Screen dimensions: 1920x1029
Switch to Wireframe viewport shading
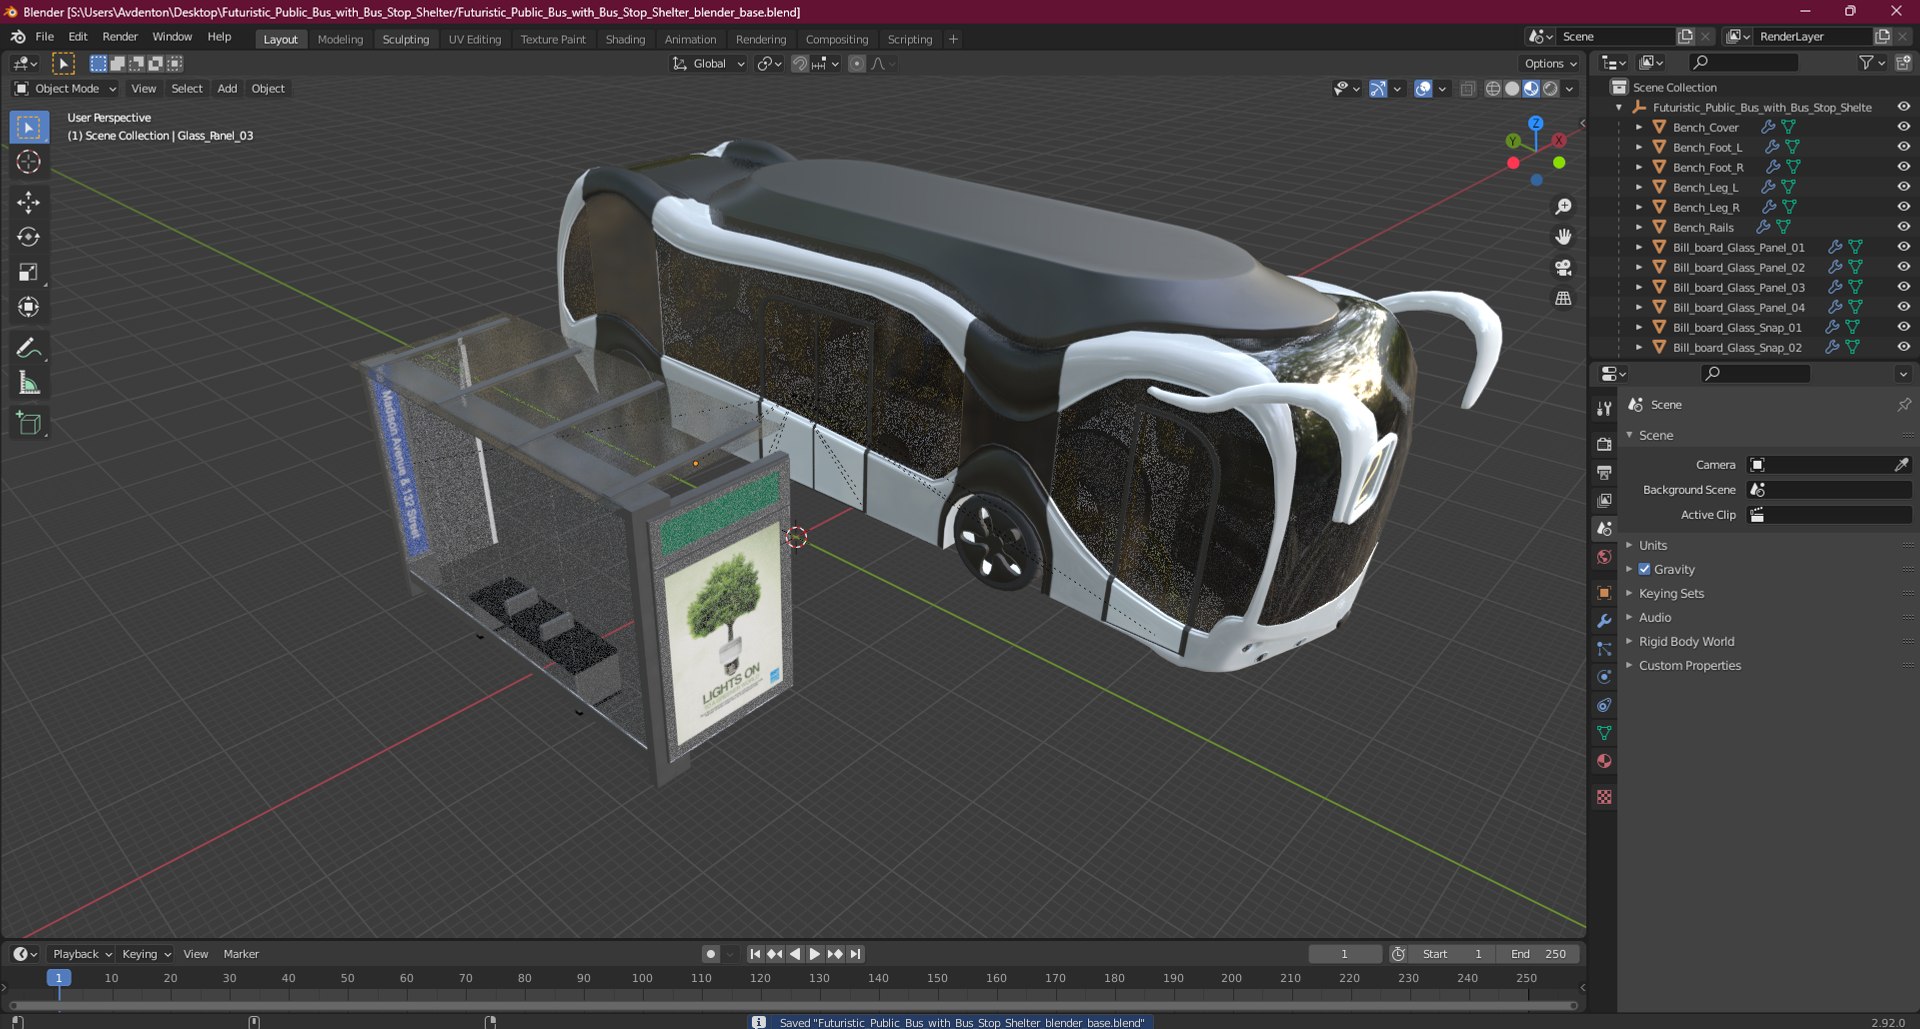point(1493,89)
